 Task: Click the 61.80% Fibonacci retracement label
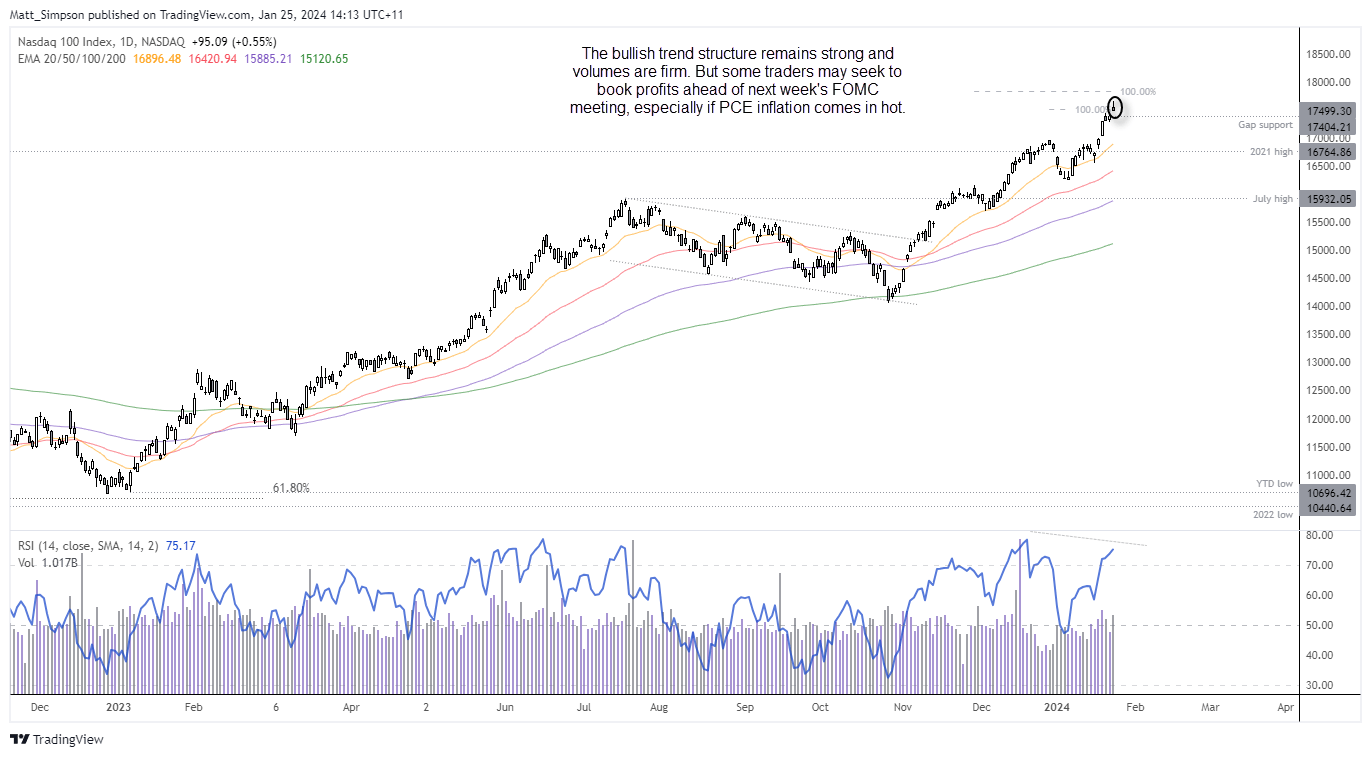click(291, 488)
